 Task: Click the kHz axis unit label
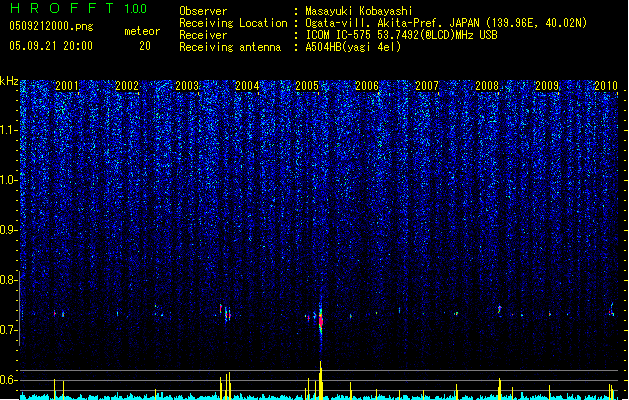click(x=9, y=81)
